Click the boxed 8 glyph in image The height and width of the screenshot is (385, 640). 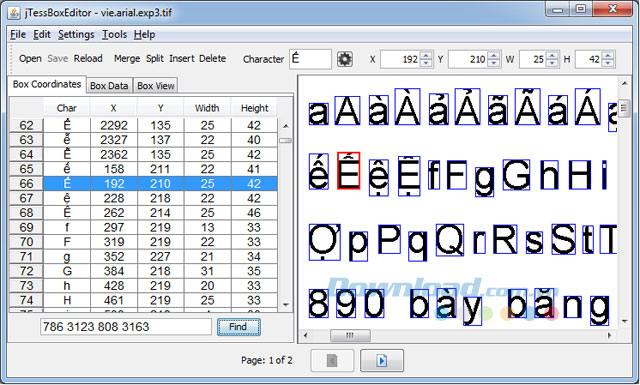pos(319,303)
